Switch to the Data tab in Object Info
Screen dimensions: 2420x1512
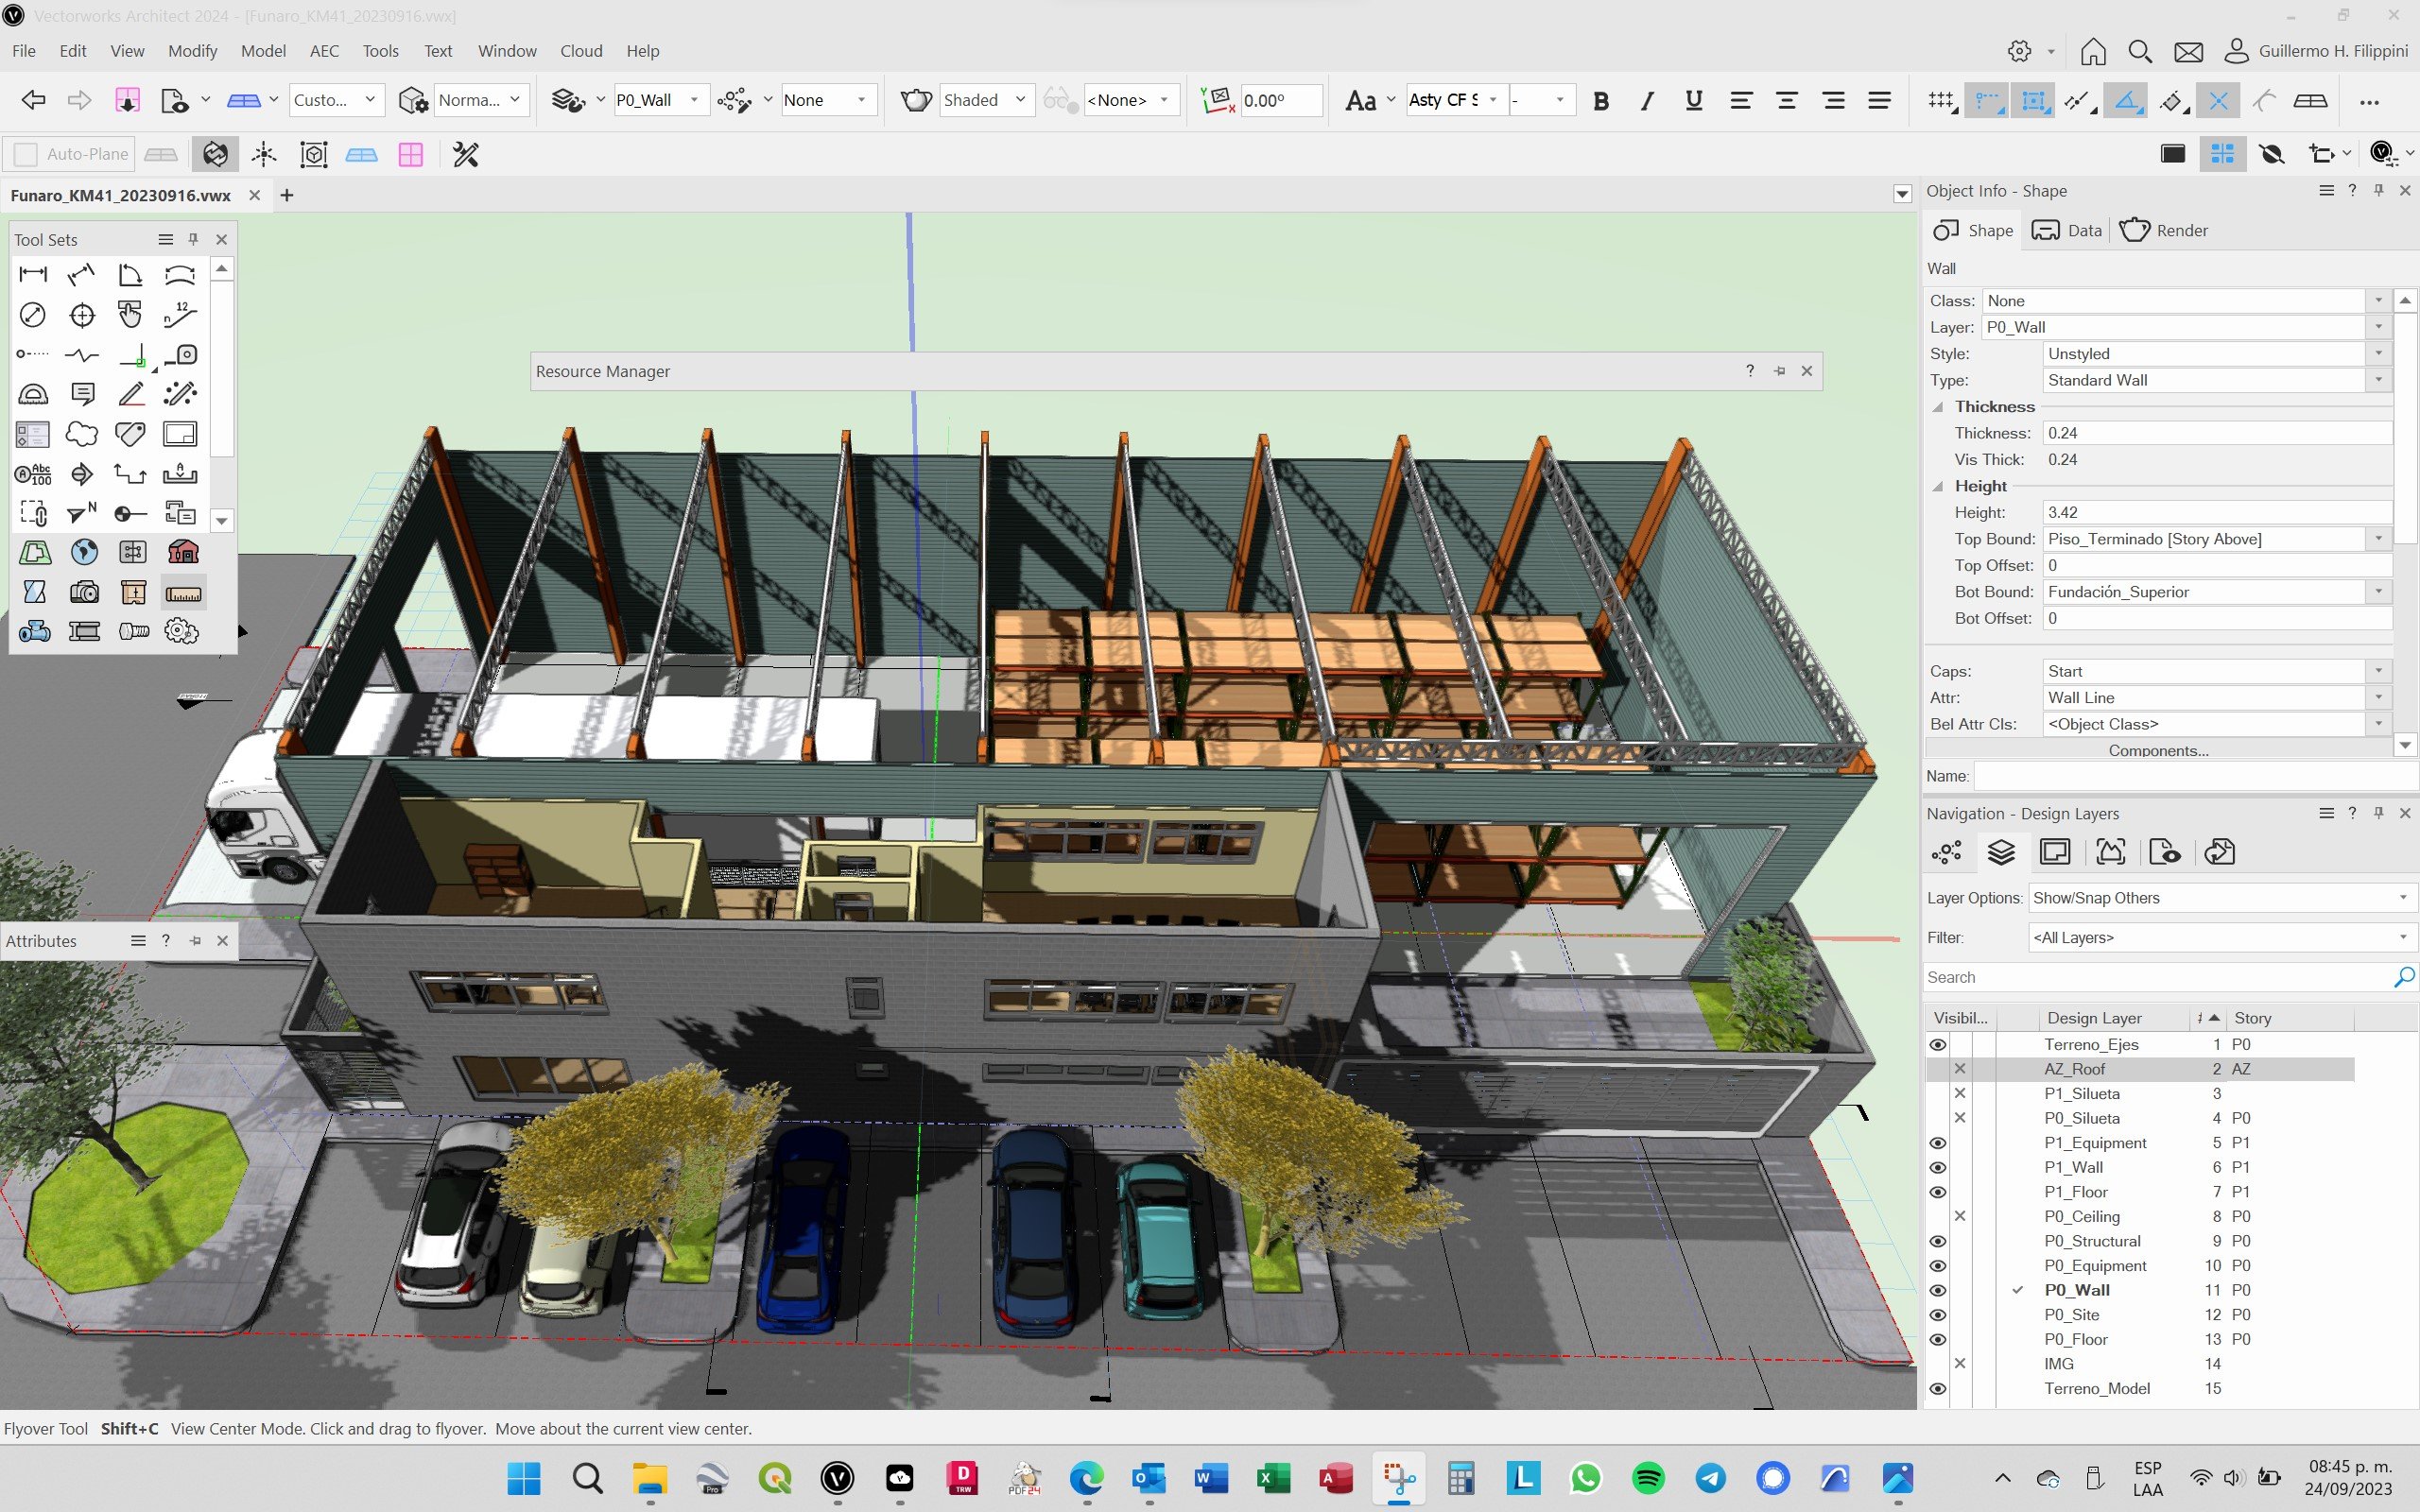[x=2067, y=230]
